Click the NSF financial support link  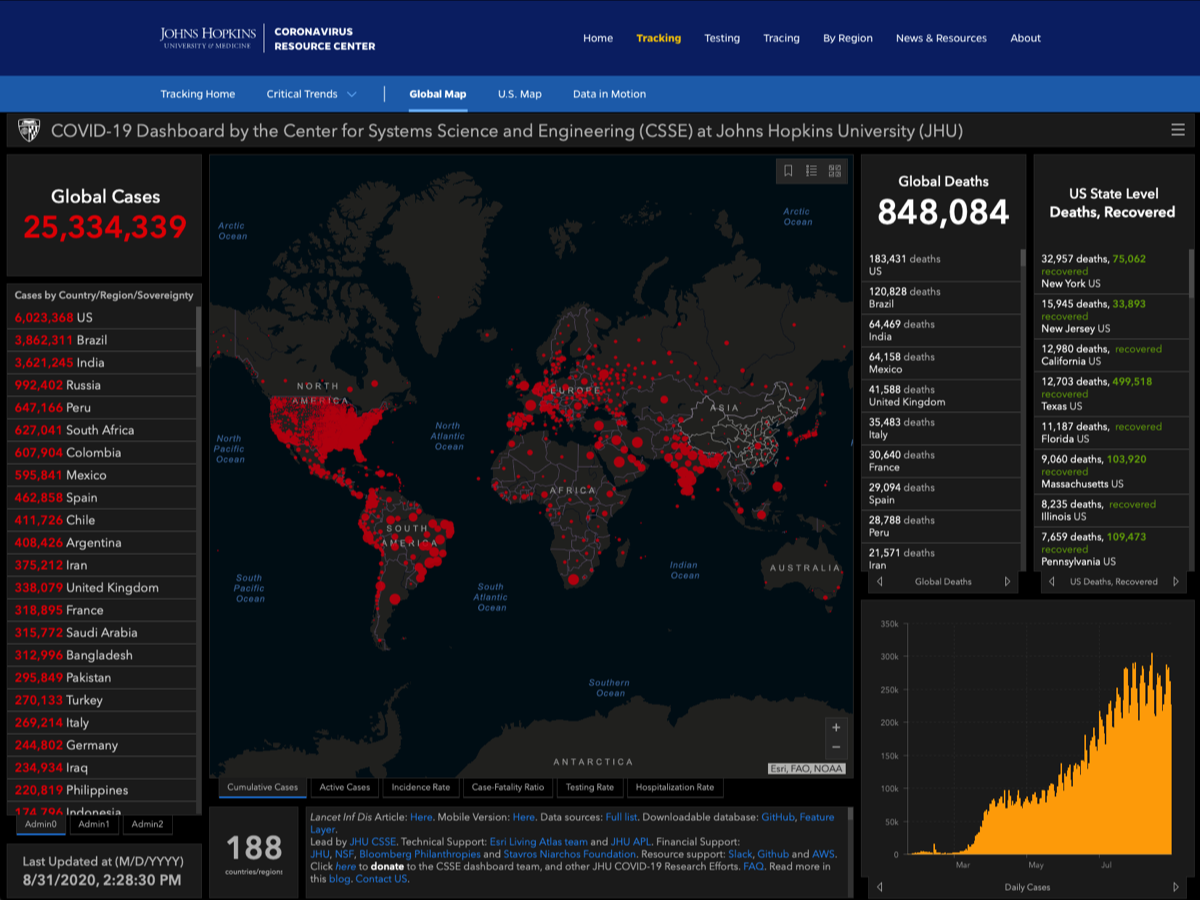[345, 854]
